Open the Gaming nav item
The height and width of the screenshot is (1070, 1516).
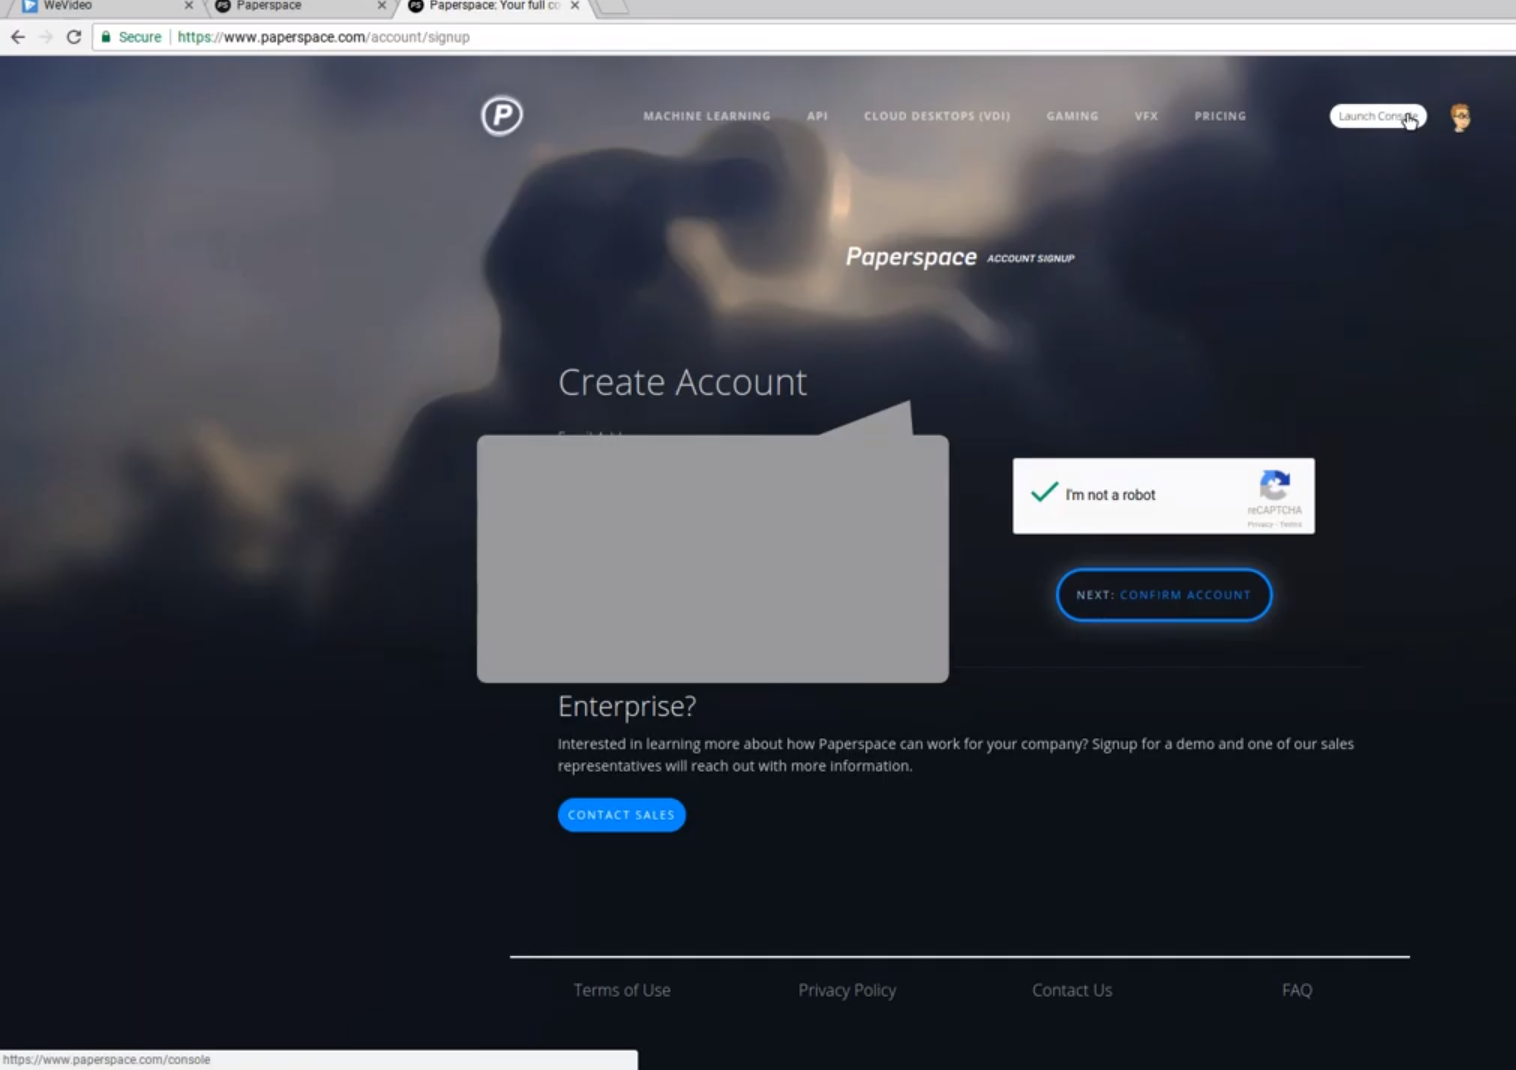(x=1072, y=116)
